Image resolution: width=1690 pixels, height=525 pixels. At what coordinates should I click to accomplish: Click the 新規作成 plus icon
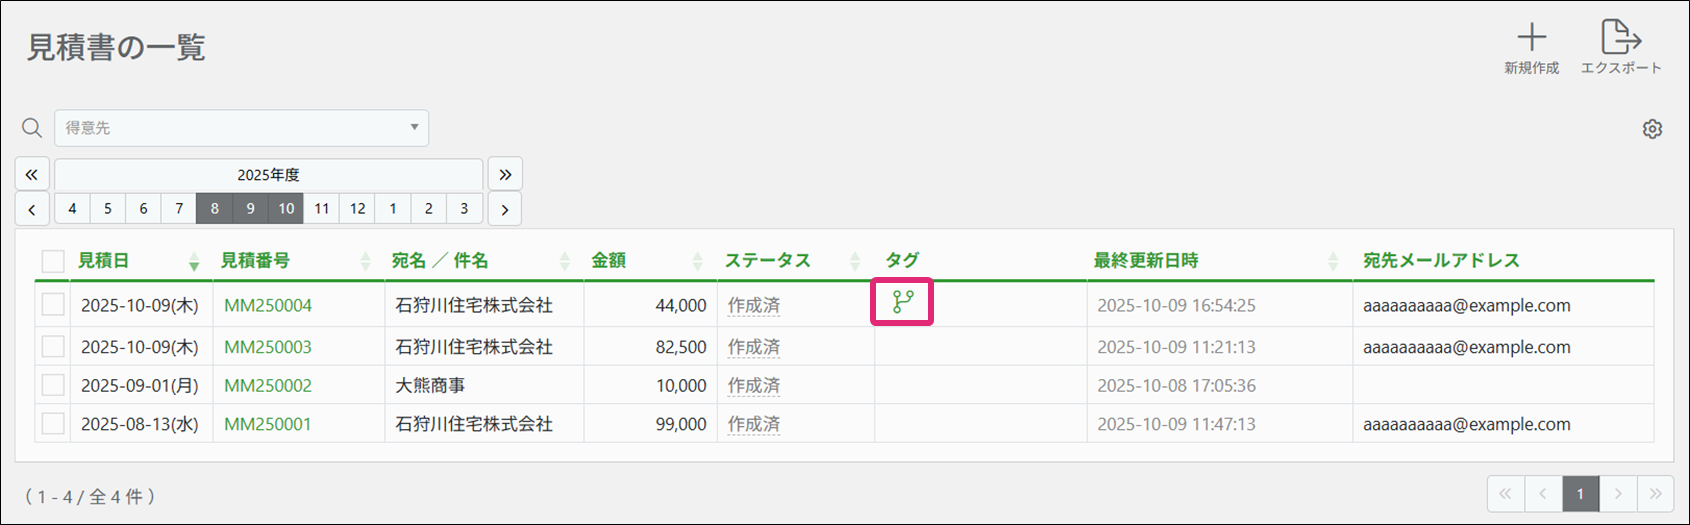point(1531,39)
